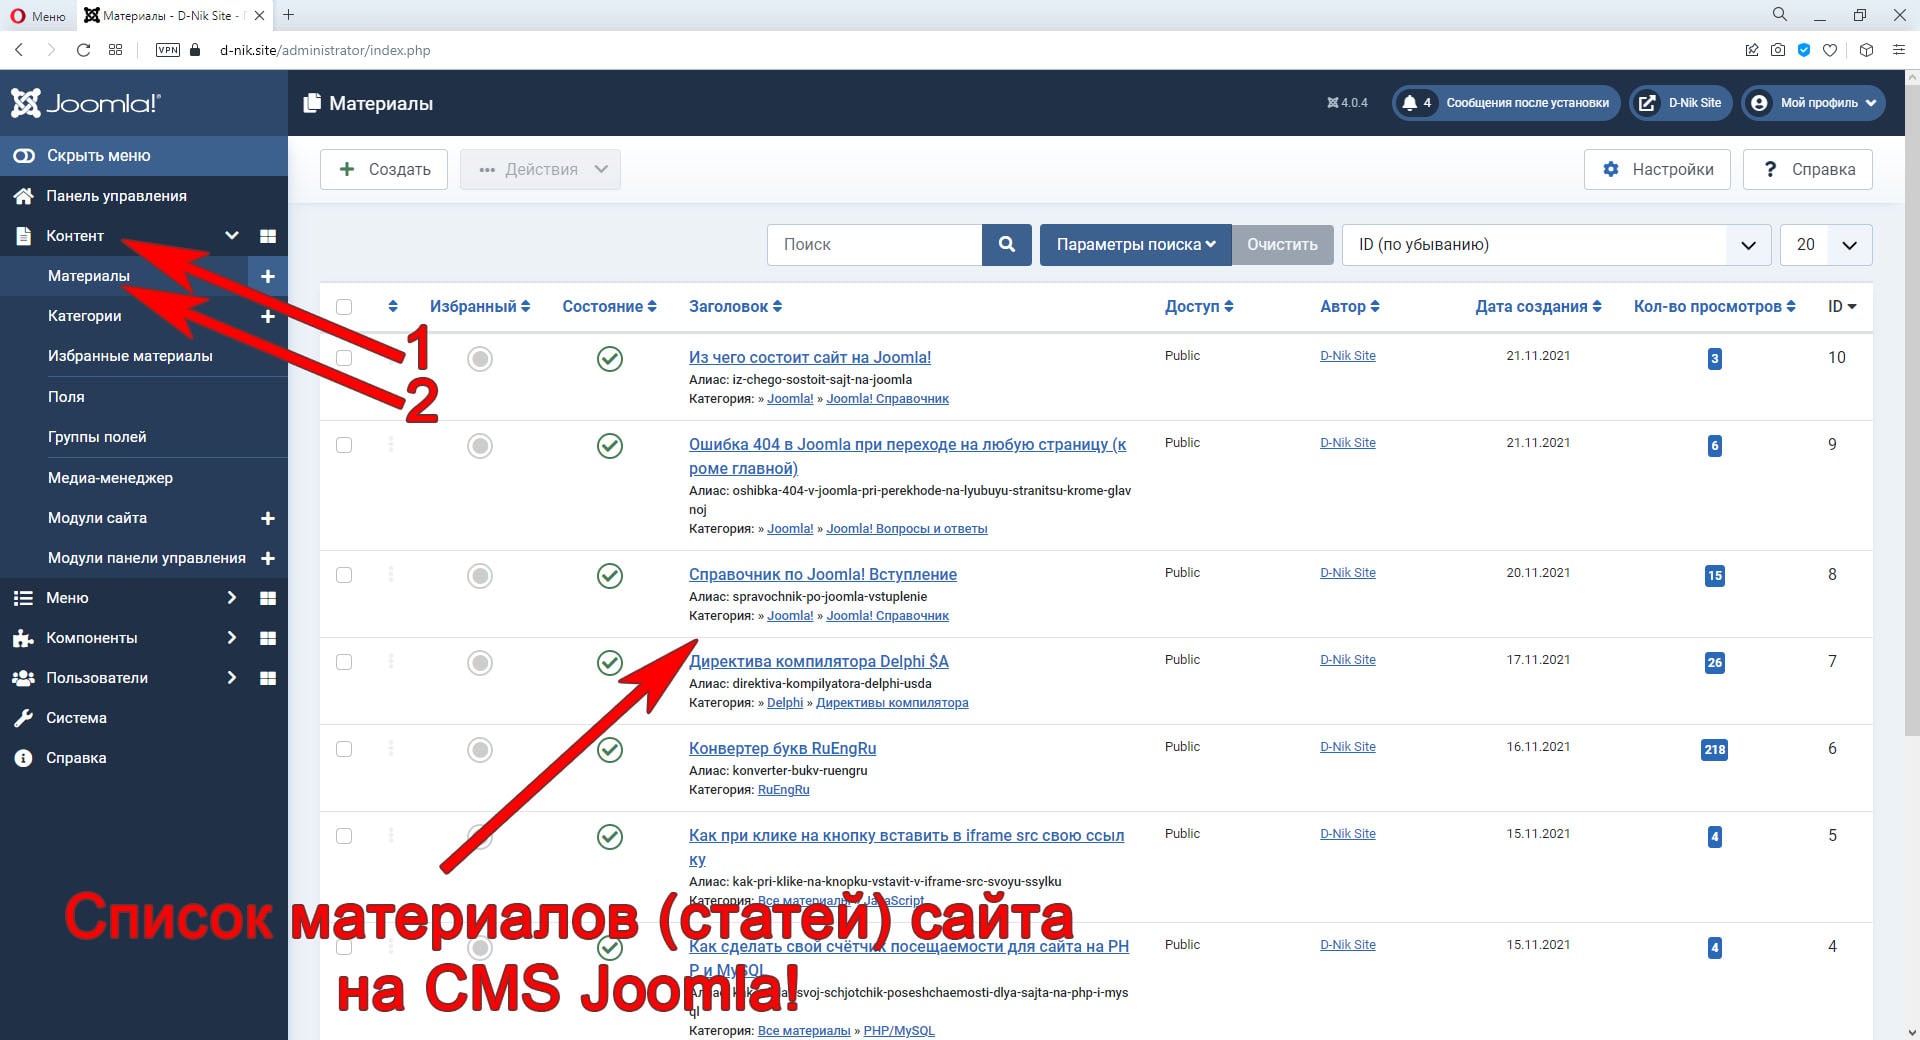
Task: Open the Действия dropdown
Action: (540, 169)
